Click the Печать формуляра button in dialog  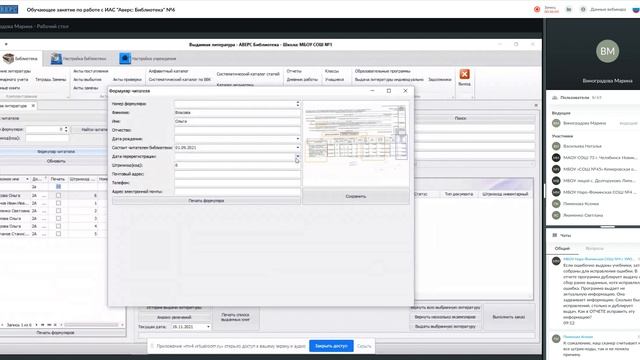pos(206,201)
